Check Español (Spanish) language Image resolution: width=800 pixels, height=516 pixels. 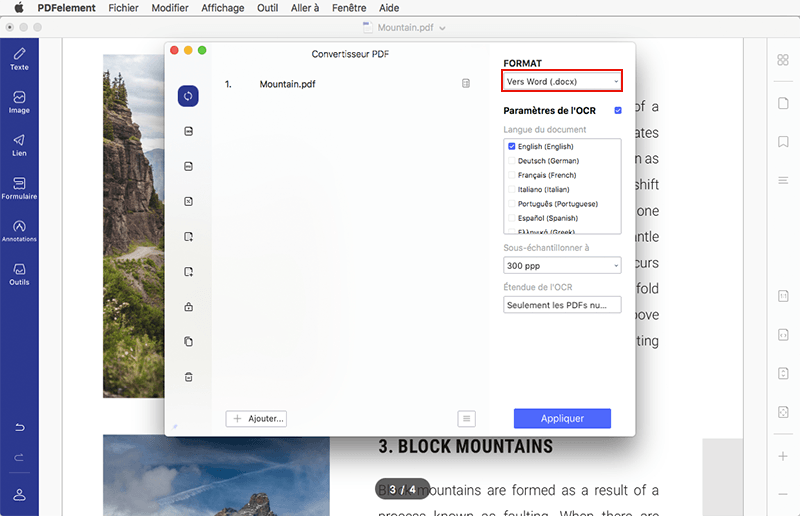coord(512,217)
